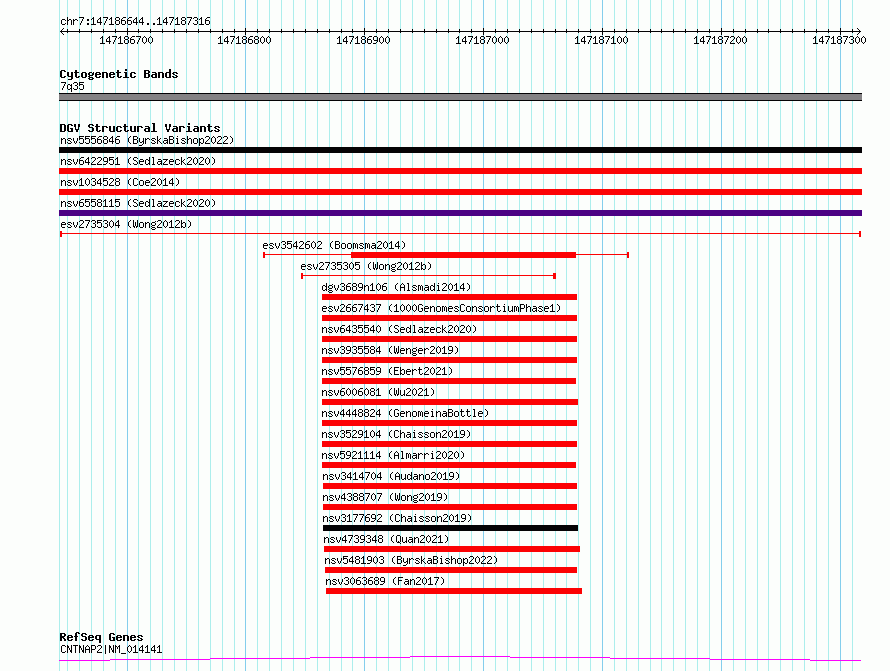The height and width of the screenshot is (671, 890).
Task: Click the thick bar under esv3542602
Action: (463, 255)
